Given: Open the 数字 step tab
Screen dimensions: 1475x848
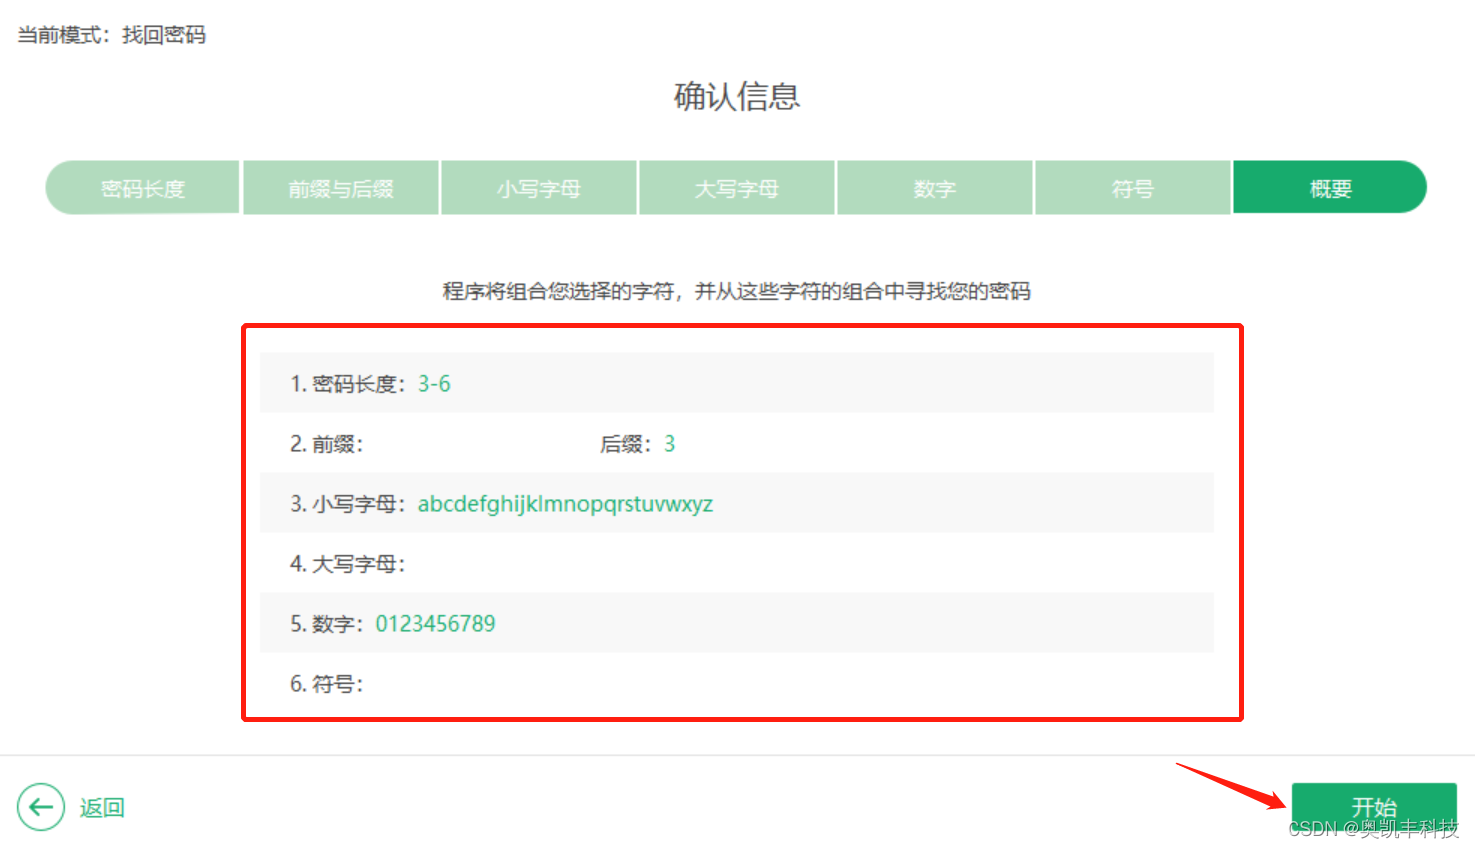Looking at the screenshot, I should click(934, 187).
